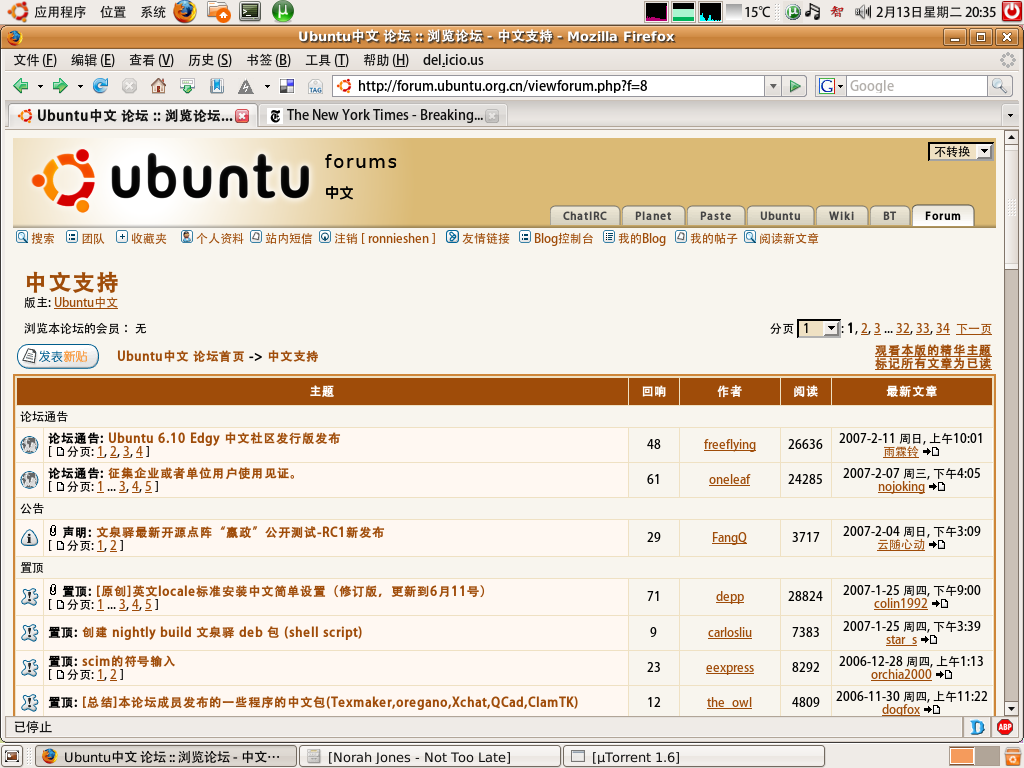Click the downloads icon next to Home
Screen dimensions: 1024x768
coord(187,86)
